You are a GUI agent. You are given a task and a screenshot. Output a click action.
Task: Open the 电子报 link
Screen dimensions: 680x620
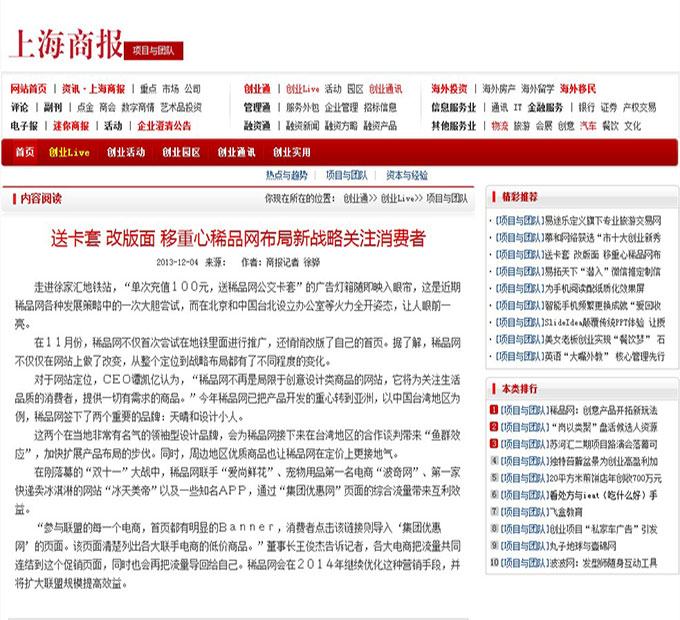click(24, 126)
